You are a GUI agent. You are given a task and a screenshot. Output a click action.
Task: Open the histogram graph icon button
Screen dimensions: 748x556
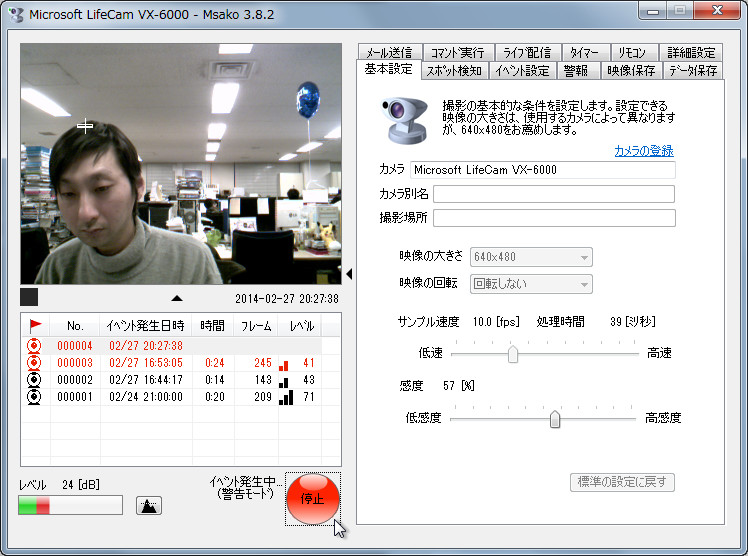click(149, 505)
